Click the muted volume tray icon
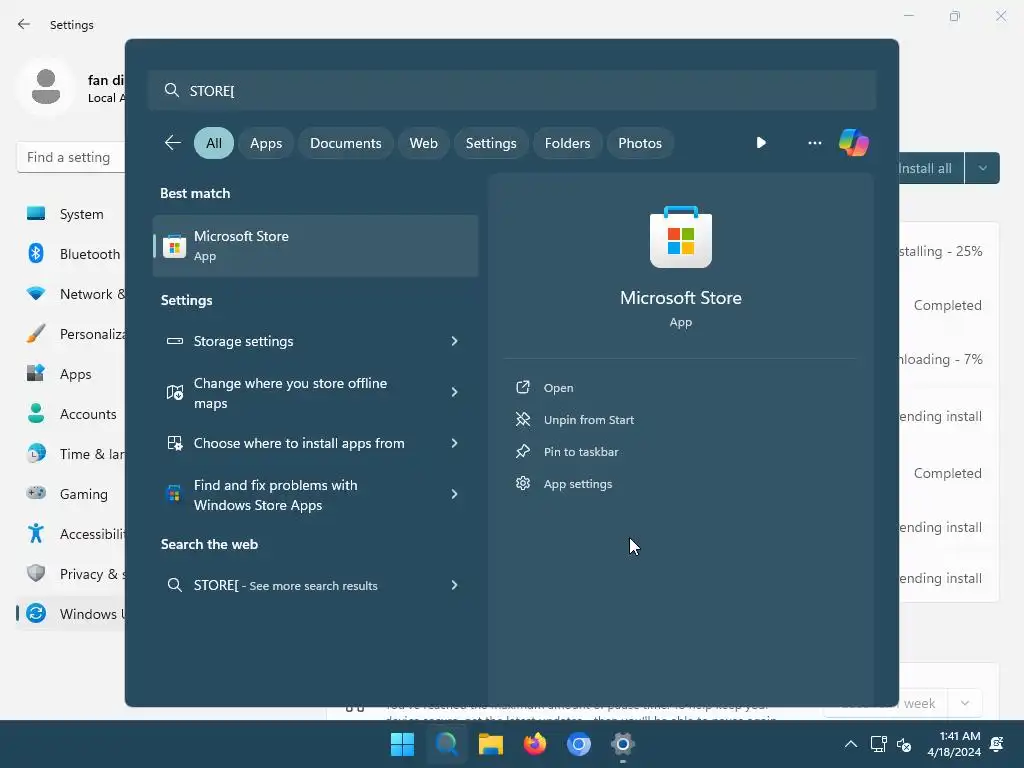This screenshot has width=1024, height=768. point(904,744)
